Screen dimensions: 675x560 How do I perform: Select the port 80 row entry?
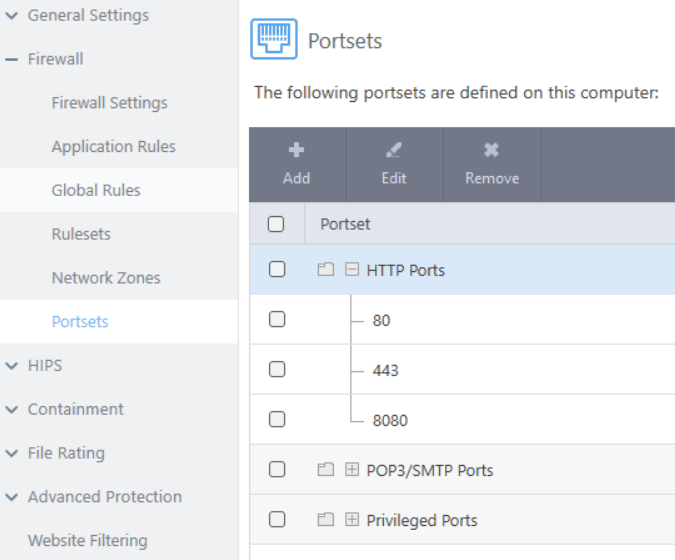(381, 320)
